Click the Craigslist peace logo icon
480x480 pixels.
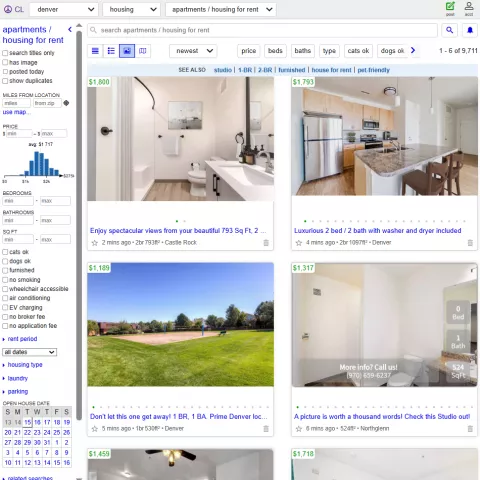click(x=8, y=9)
